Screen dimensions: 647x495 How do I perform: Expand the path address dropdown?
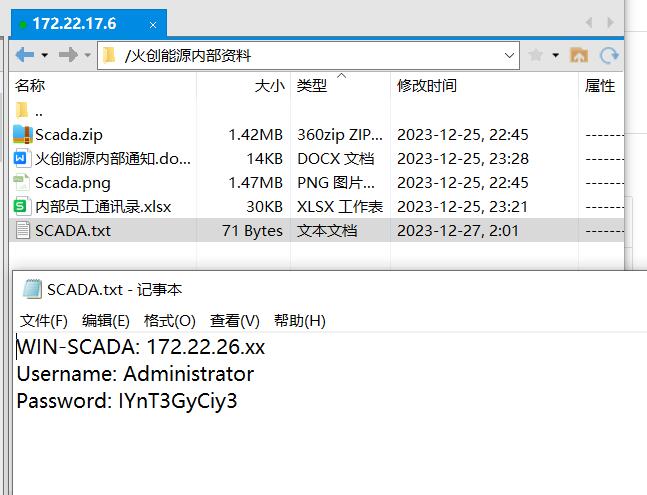click(510, 55)
